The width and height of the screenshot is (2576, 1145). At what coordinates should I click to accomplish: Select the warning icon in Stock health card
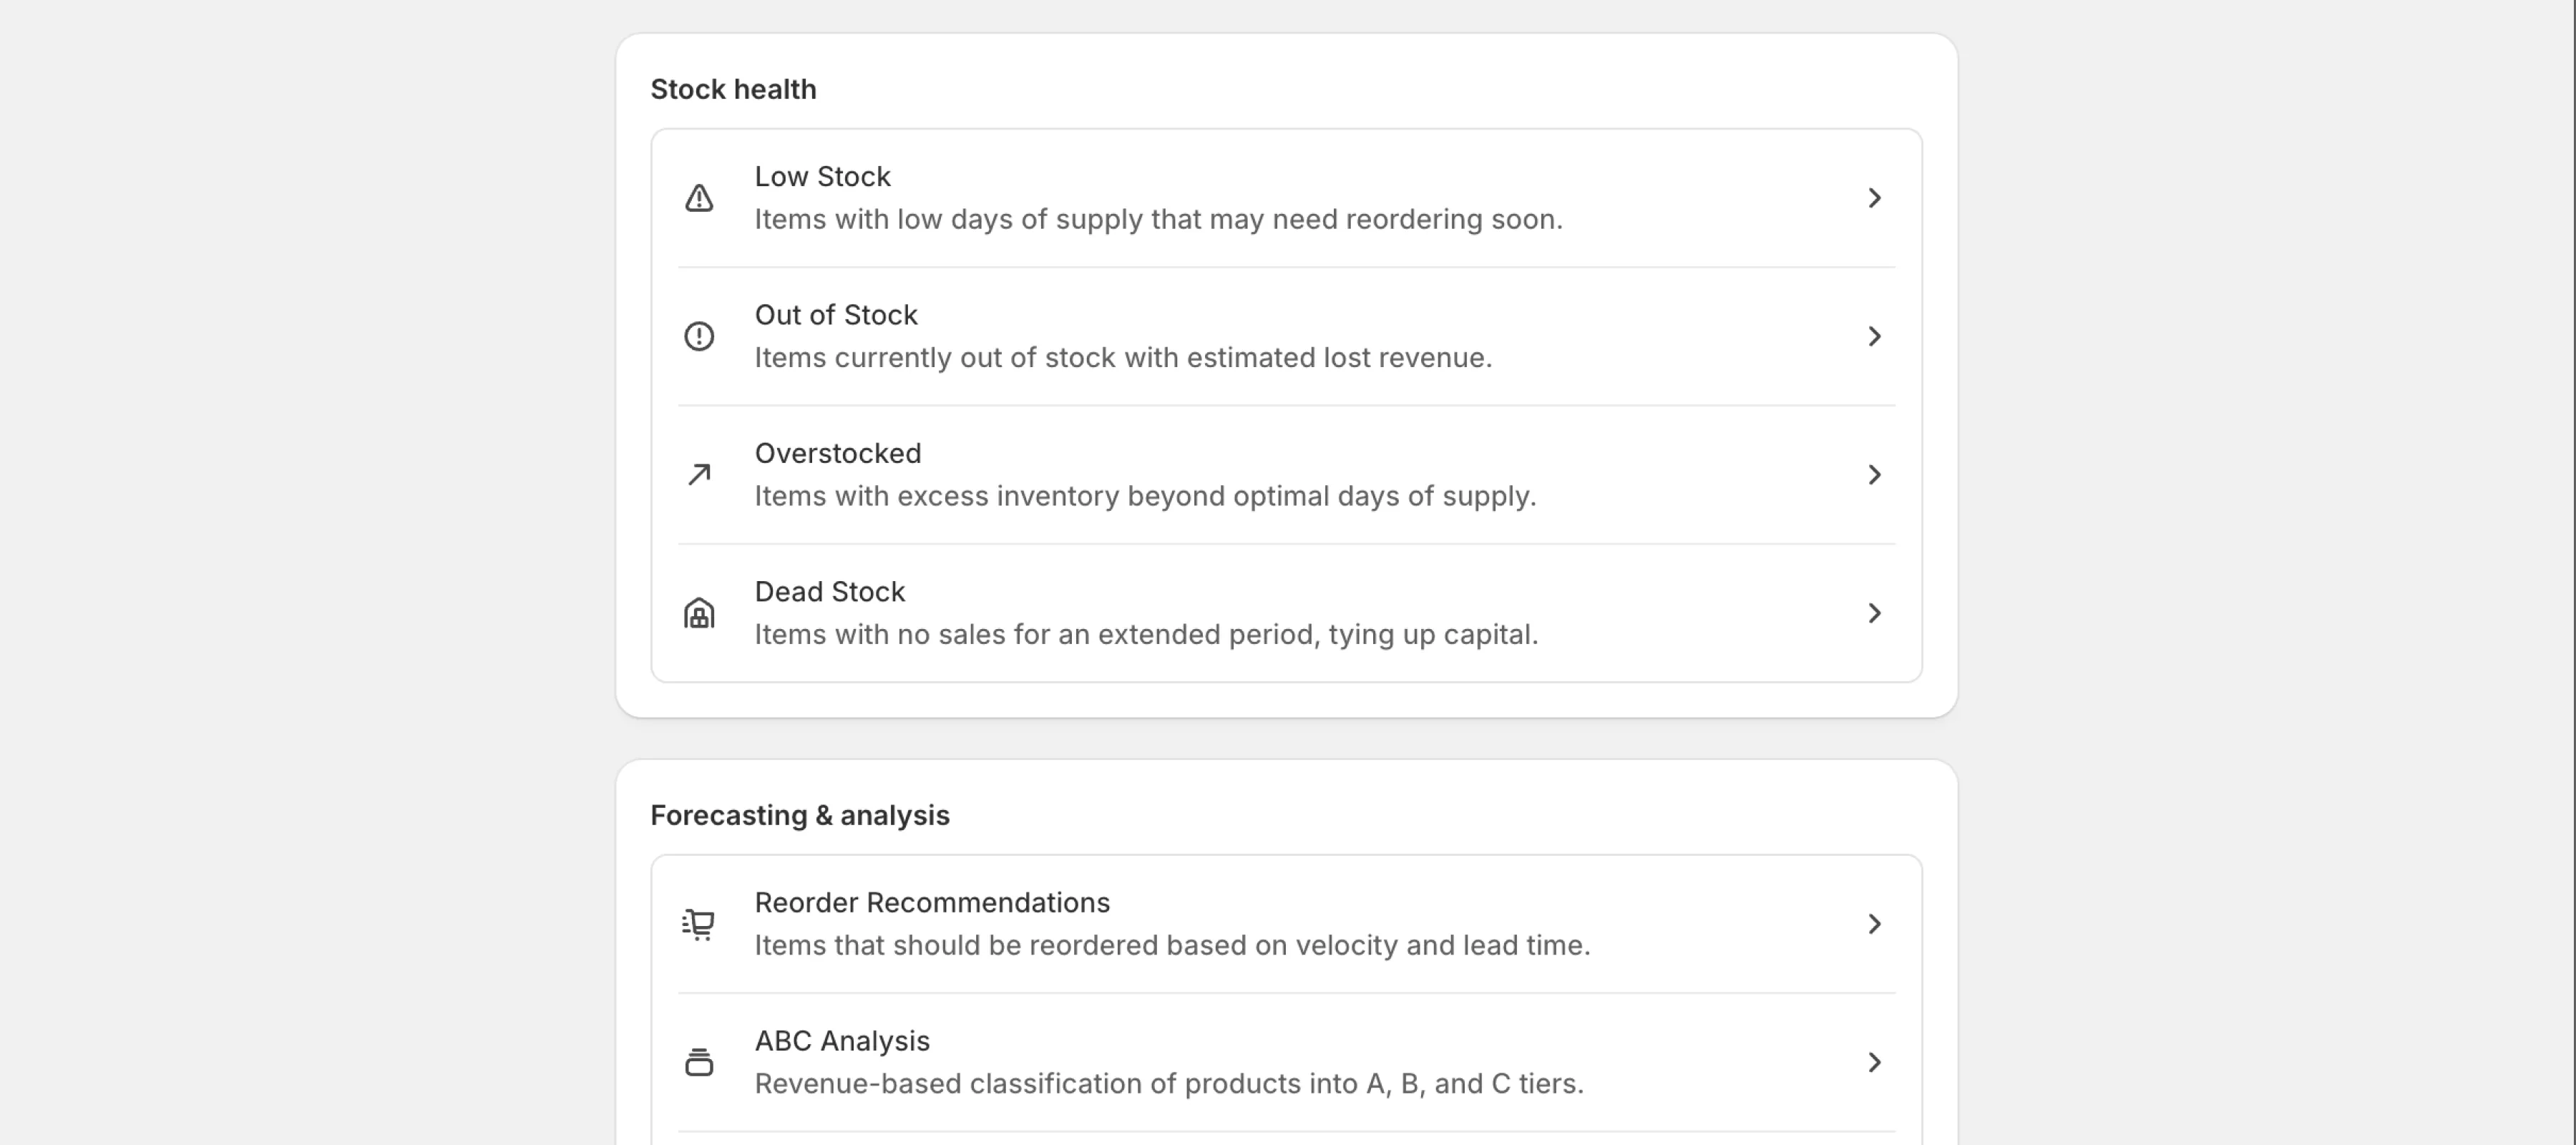(x=698, y=198)
